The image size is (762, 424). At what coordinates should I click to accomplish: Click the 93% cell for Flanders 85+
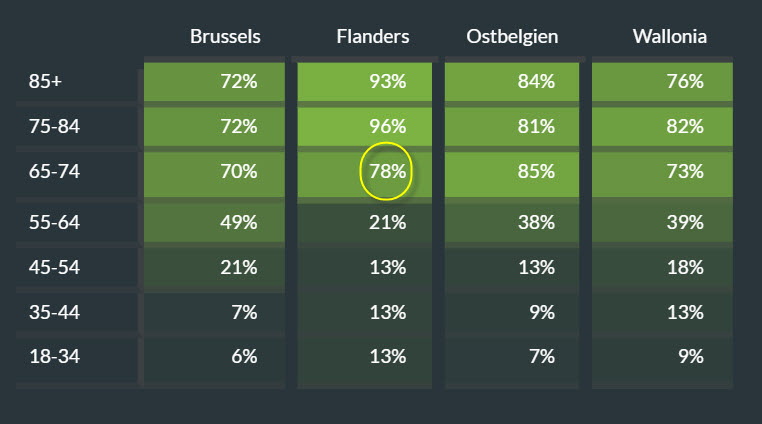(x=386, y=82)
